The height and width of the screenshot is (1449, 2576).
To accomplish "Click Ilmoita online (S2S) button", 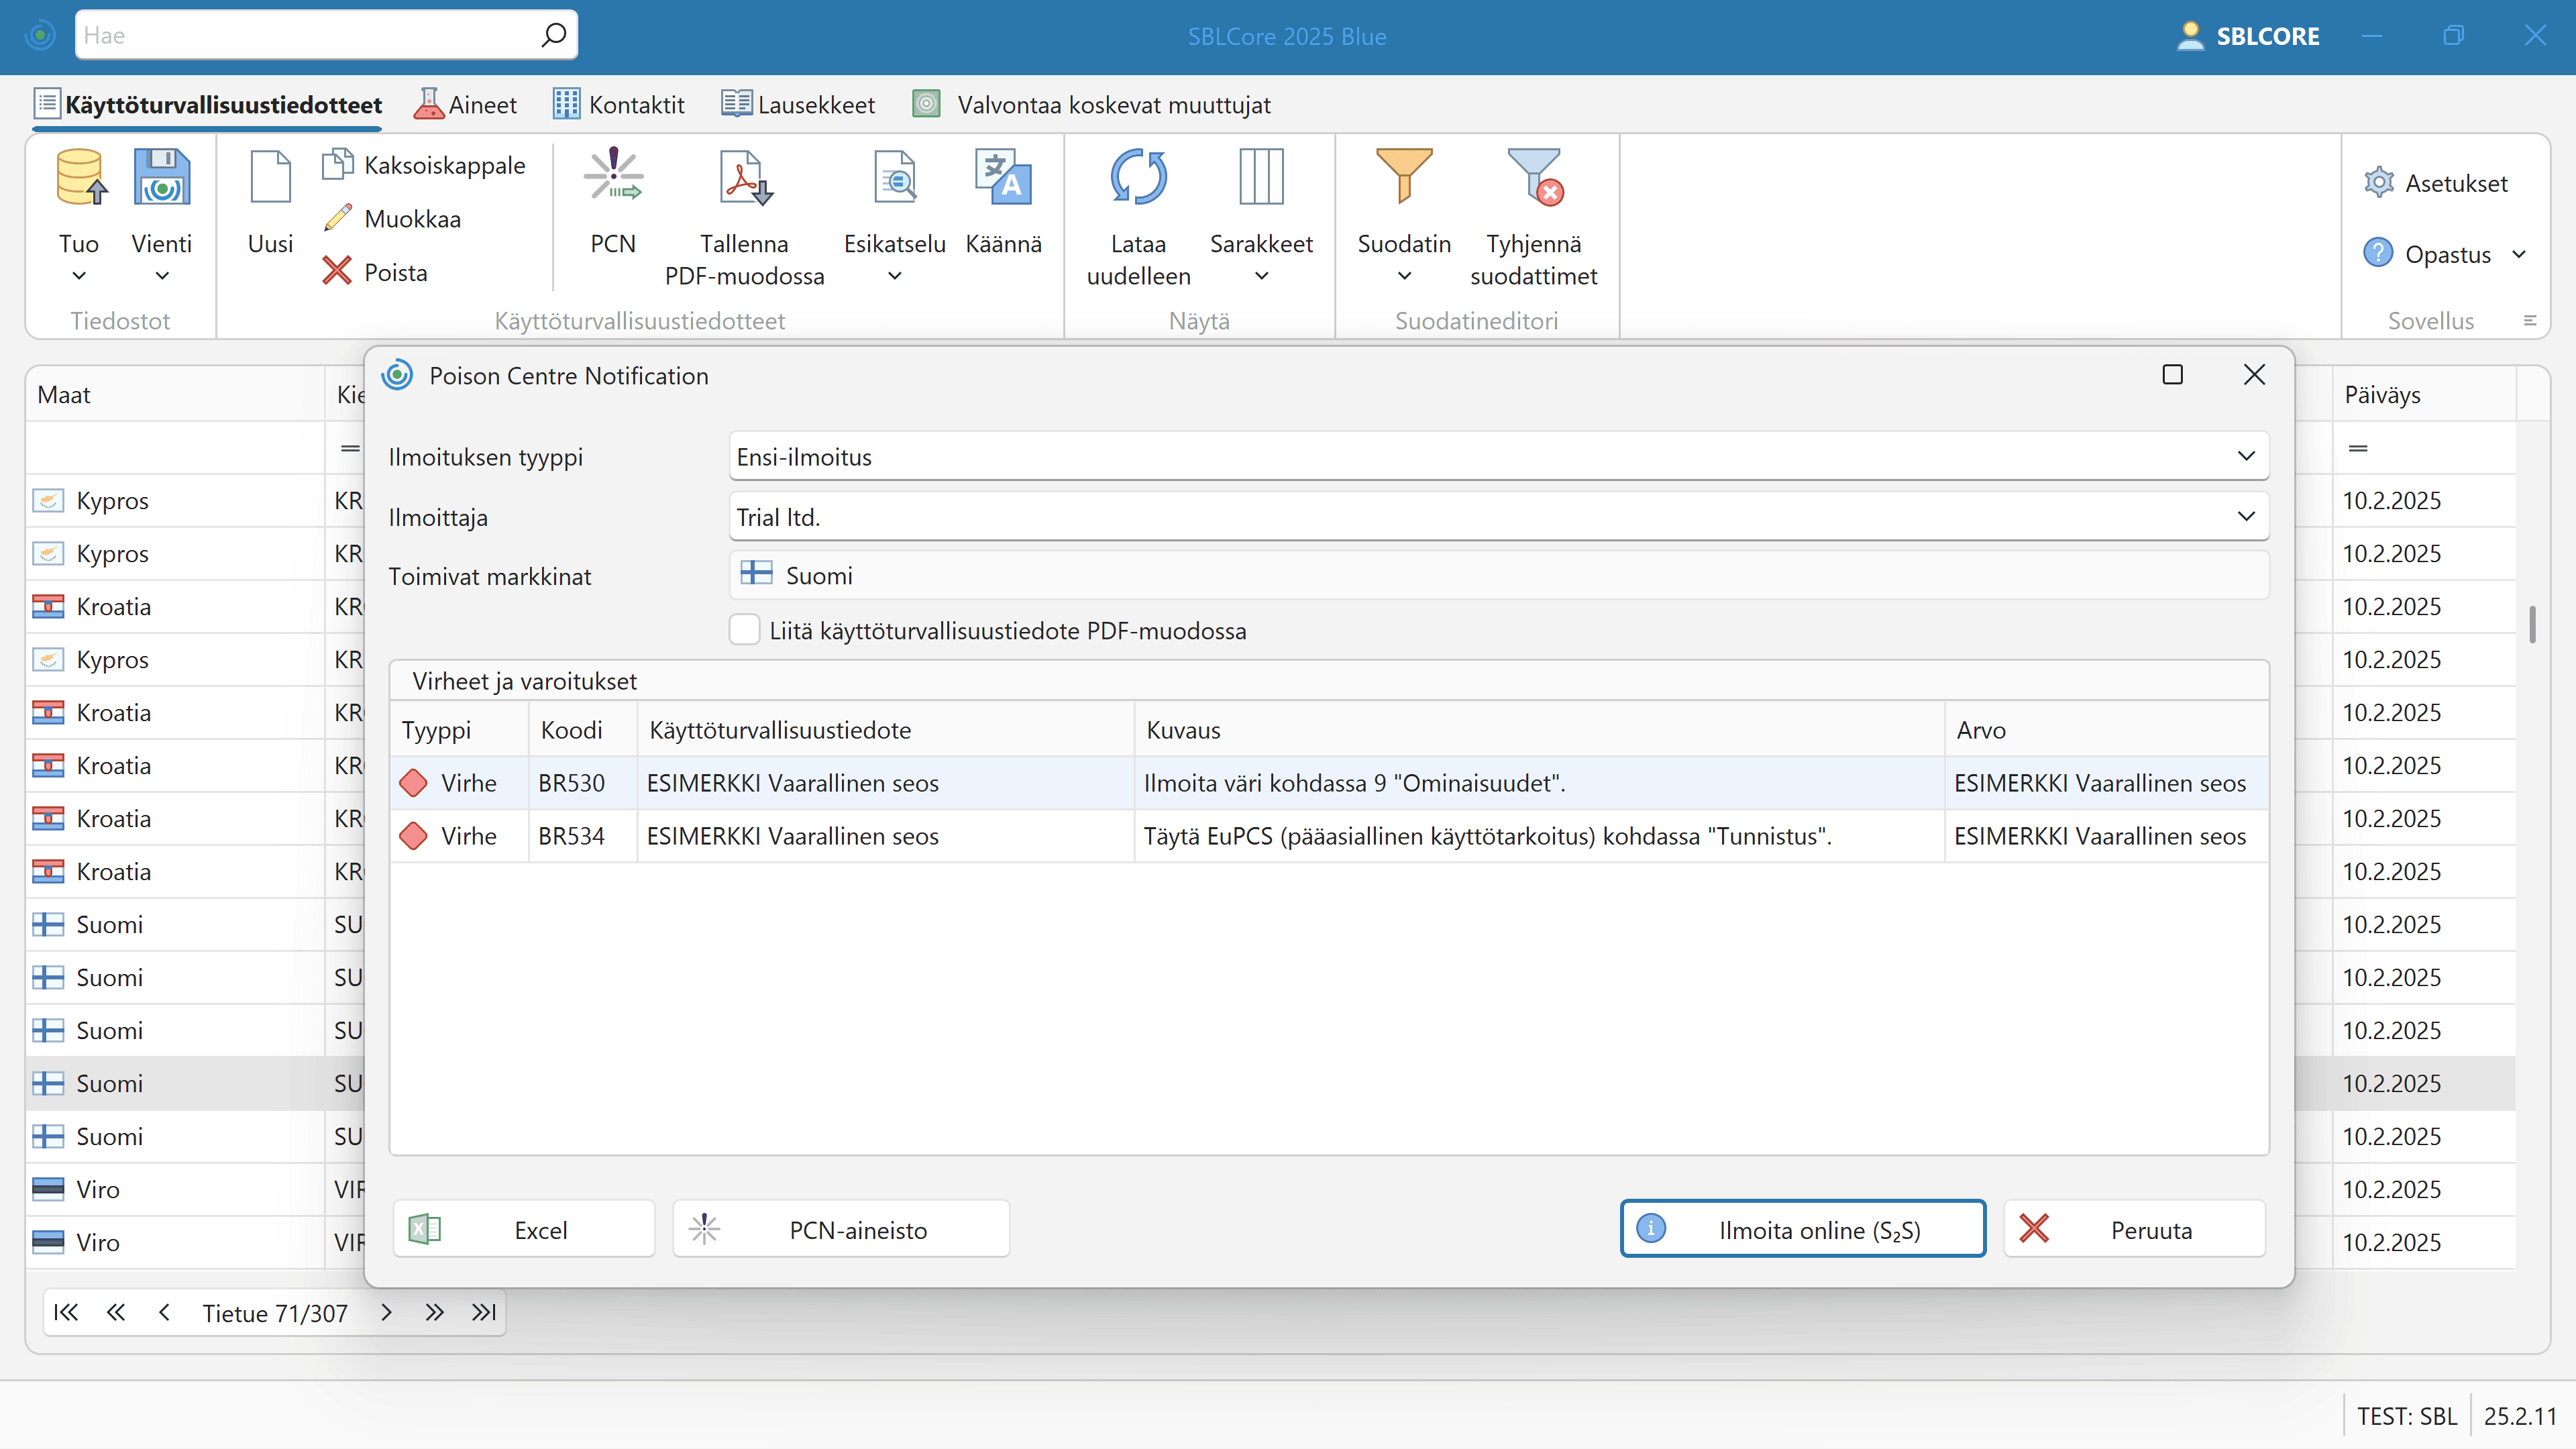I will (1802, 1229).
